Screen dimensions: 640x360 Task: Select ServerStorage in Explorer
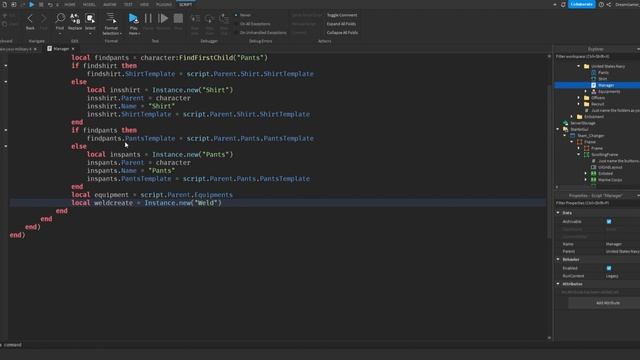pos(583,123)
